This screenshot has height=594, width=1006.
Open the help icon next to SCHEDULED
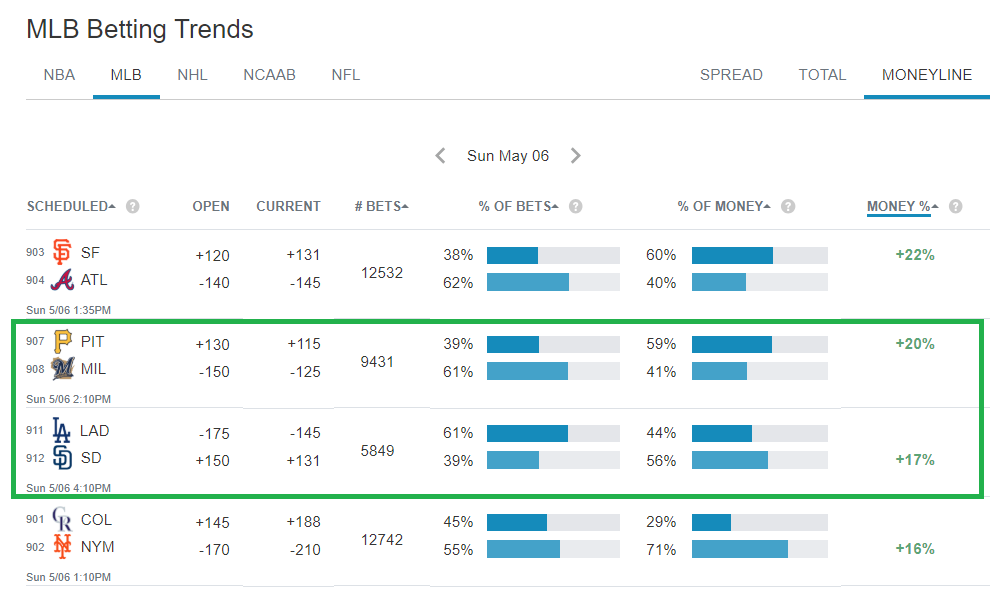(x=133, y=207)
